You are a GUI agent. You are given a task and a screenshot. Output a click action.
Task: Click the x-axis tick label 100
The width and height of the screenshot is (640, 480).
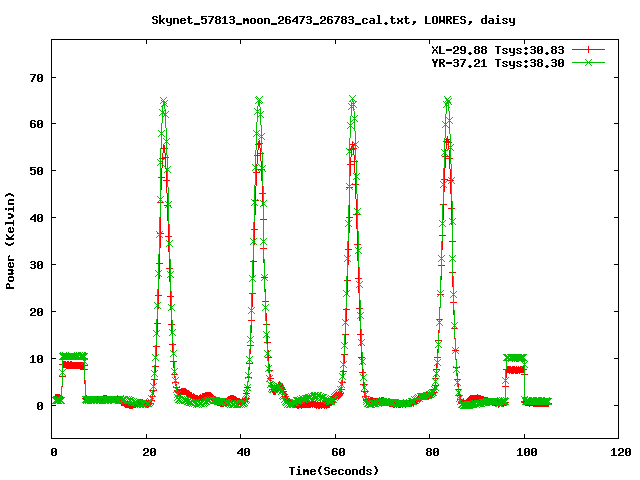pos(527,452)
